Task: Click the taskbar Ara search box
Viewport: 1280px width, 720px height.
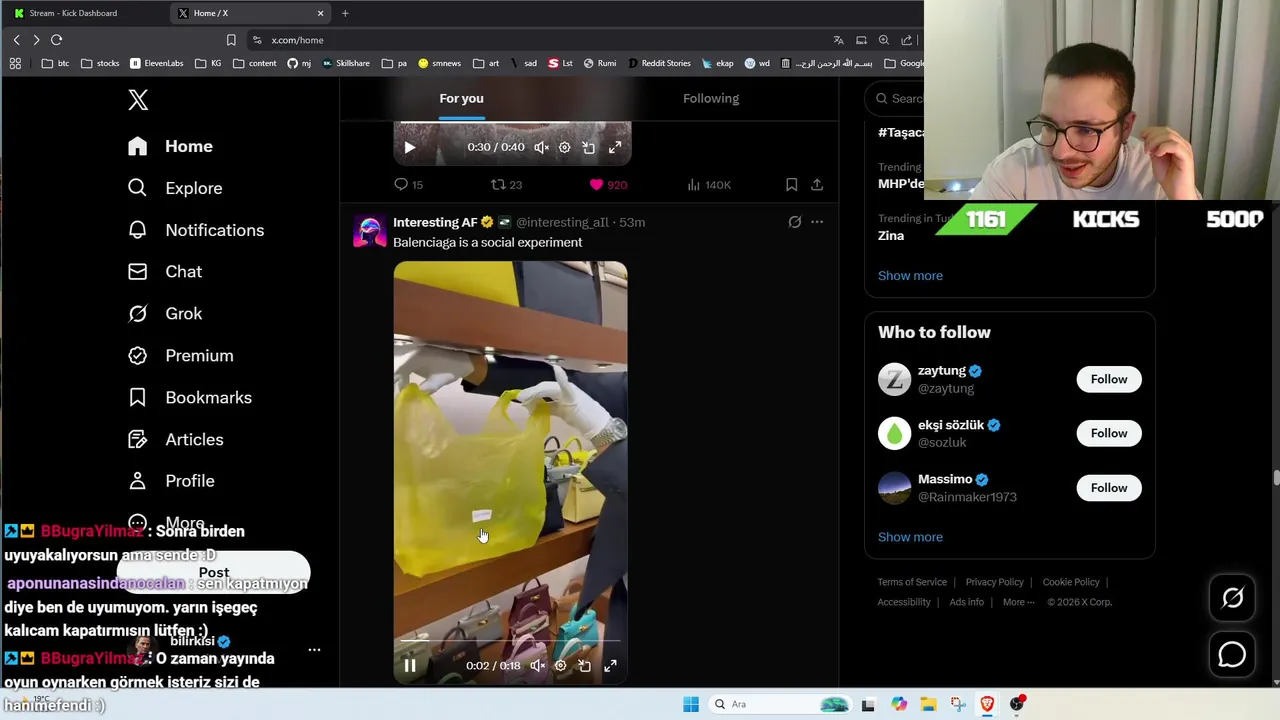Action: (780, 704)
